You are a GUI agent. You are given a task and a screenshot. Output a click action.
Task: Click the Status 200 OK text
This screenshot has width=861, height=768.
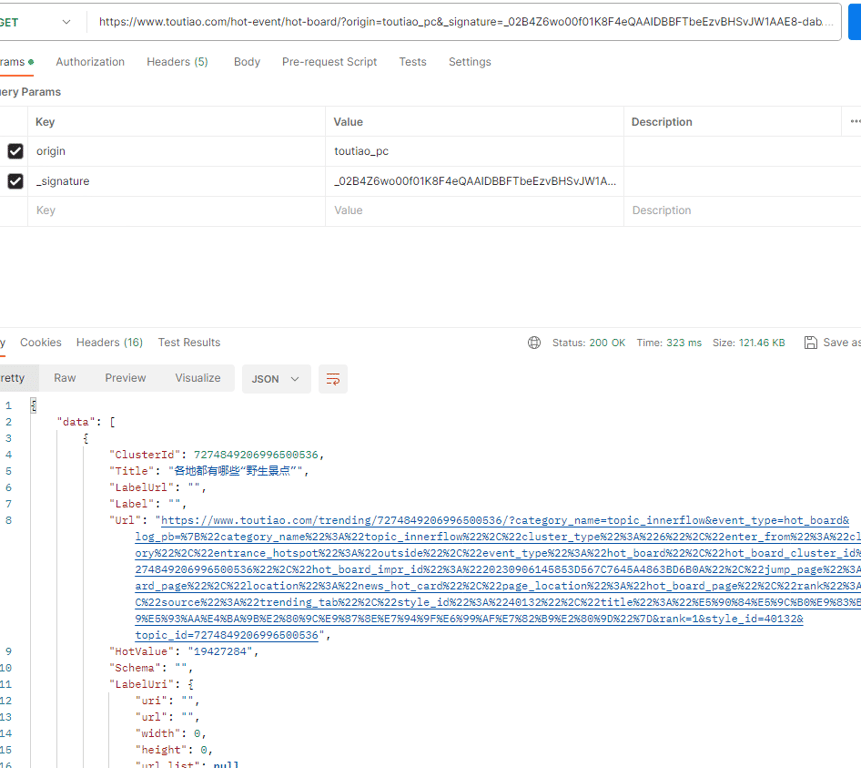point(589,343)
